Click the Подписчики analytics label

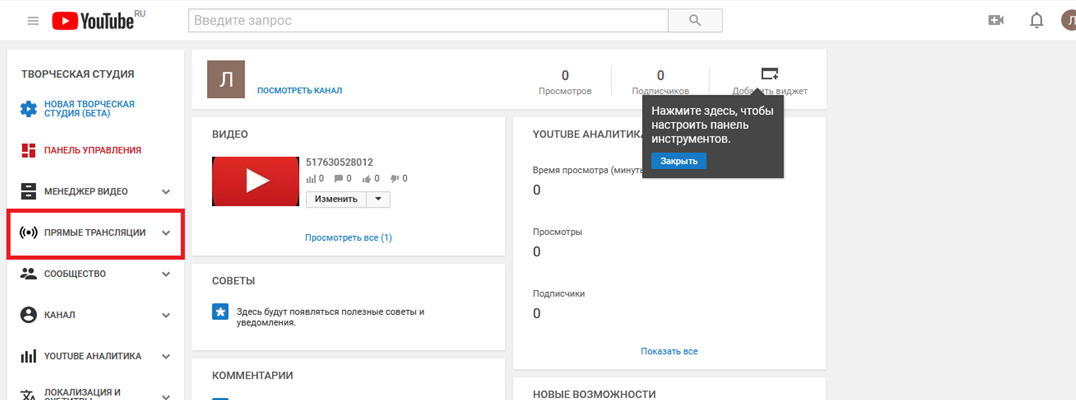[559, 293]
